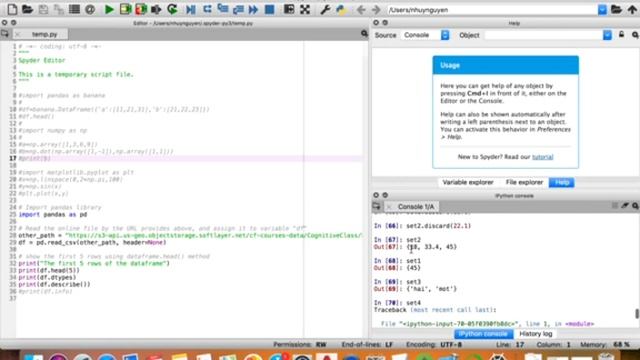This screenshot has height=360, width=640.
Task: Open Preferences wrench icon
Action: (x=325, y=9)
